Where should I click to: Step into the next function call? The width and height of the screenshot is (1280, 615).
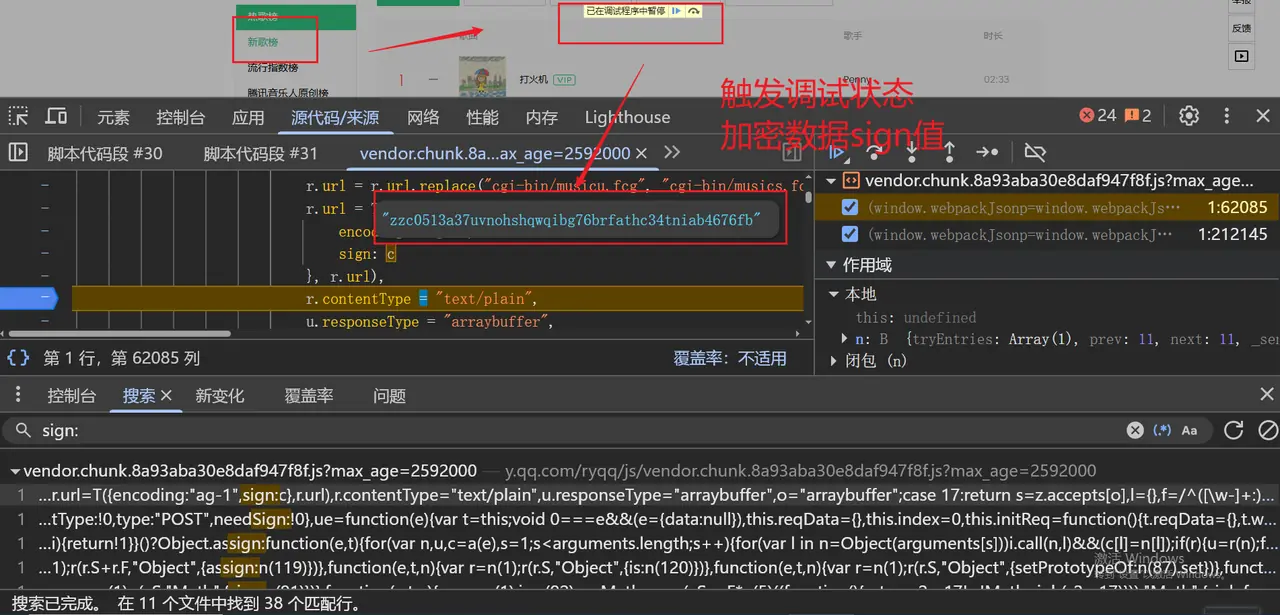pos(912,153)
